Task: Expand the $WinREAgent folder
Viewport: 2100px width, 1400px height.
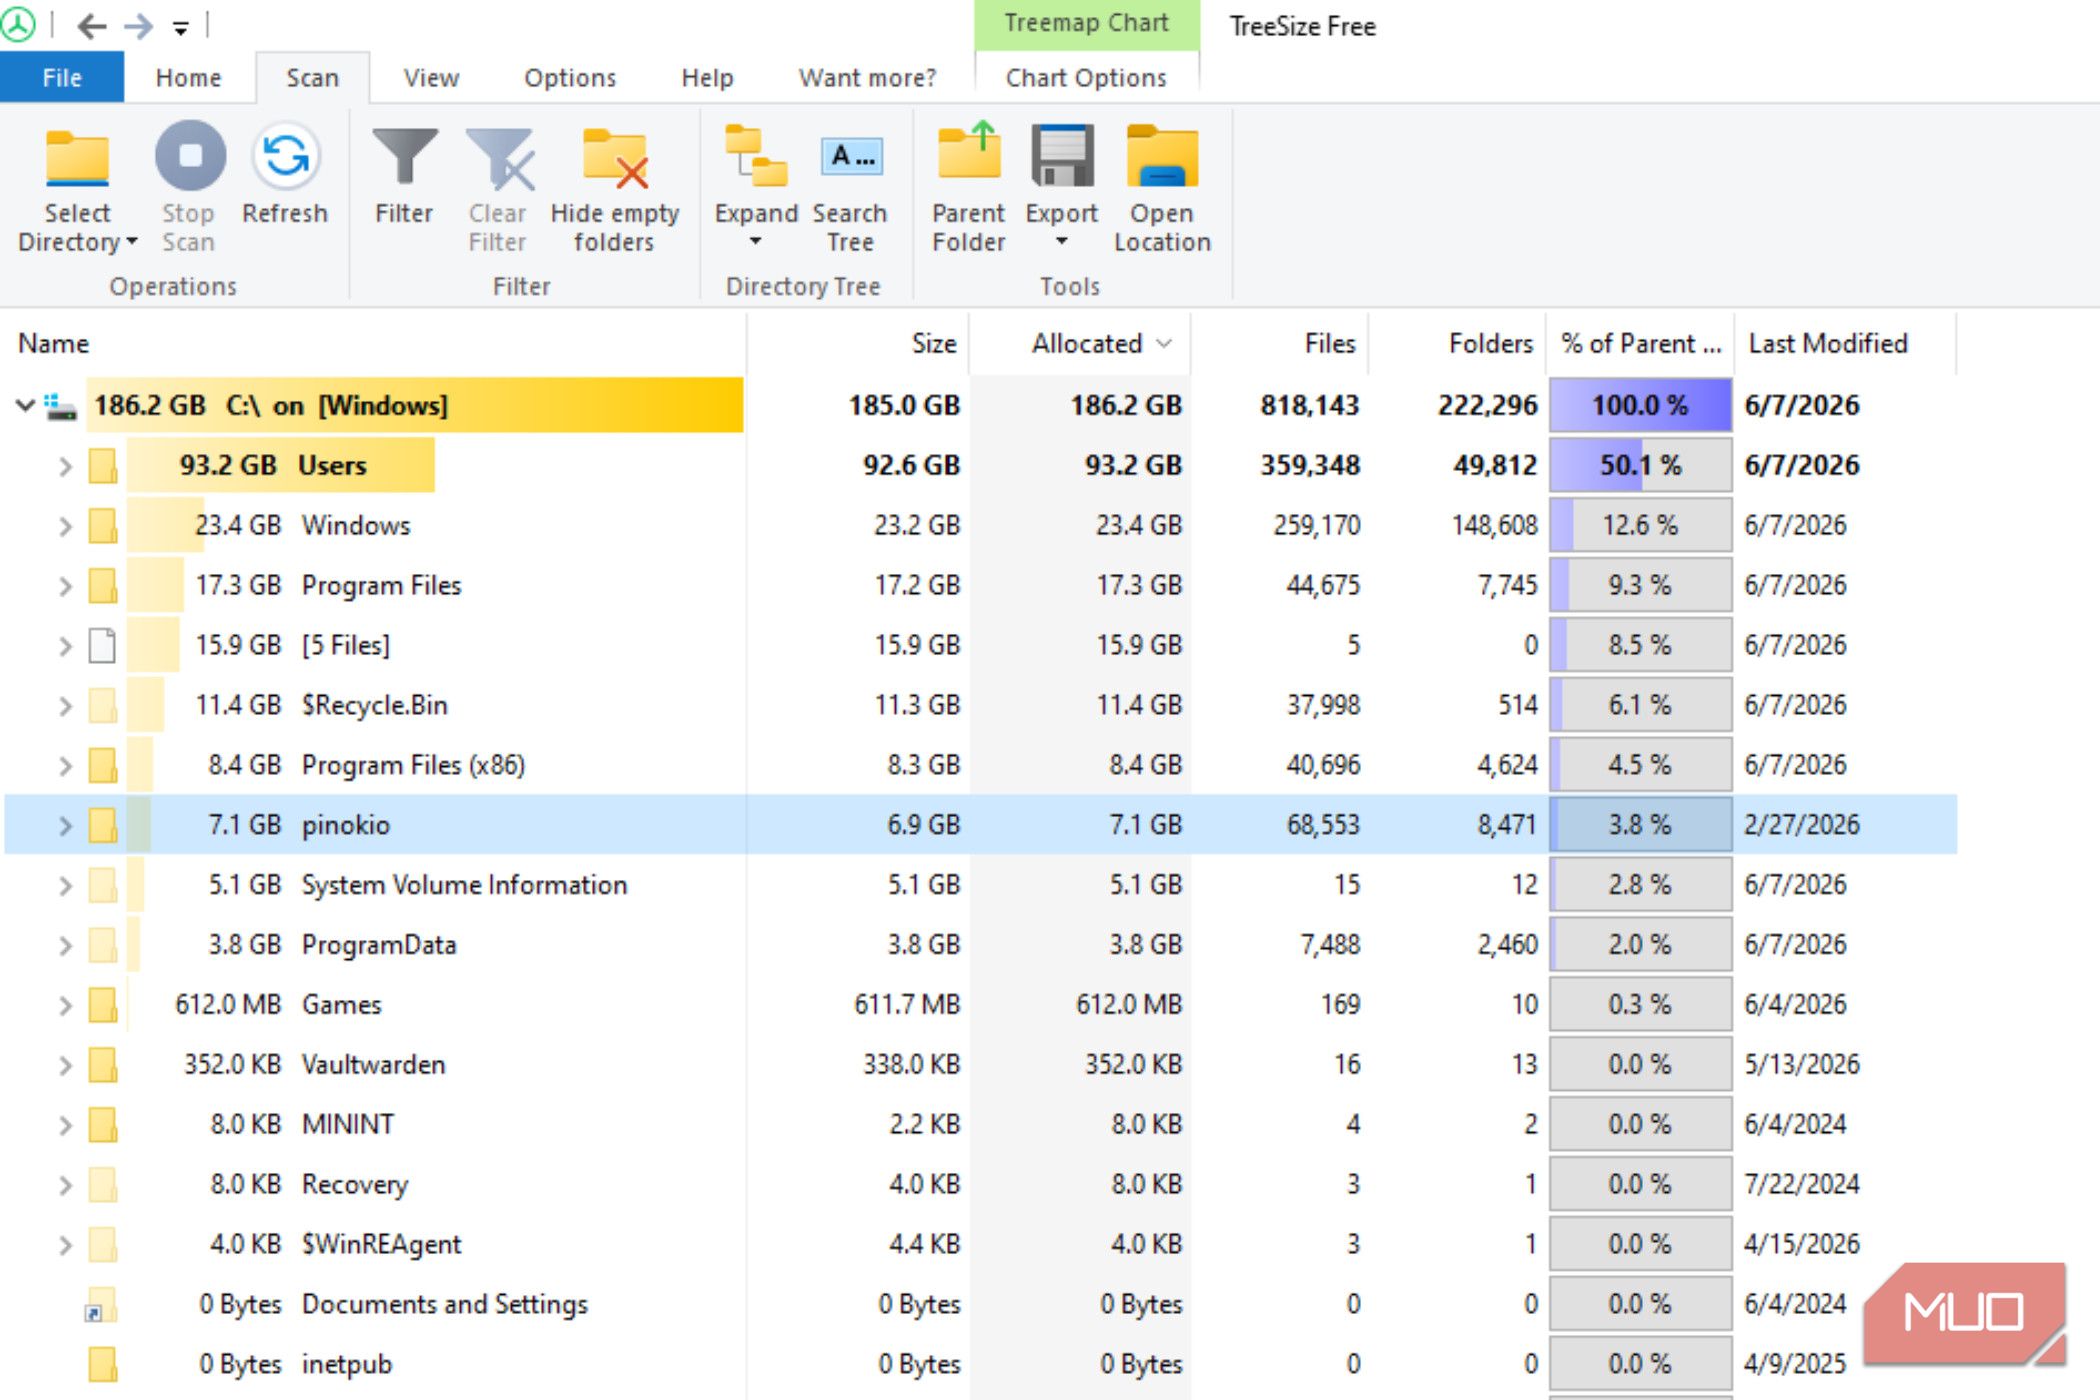Action: coord(65,1246)
